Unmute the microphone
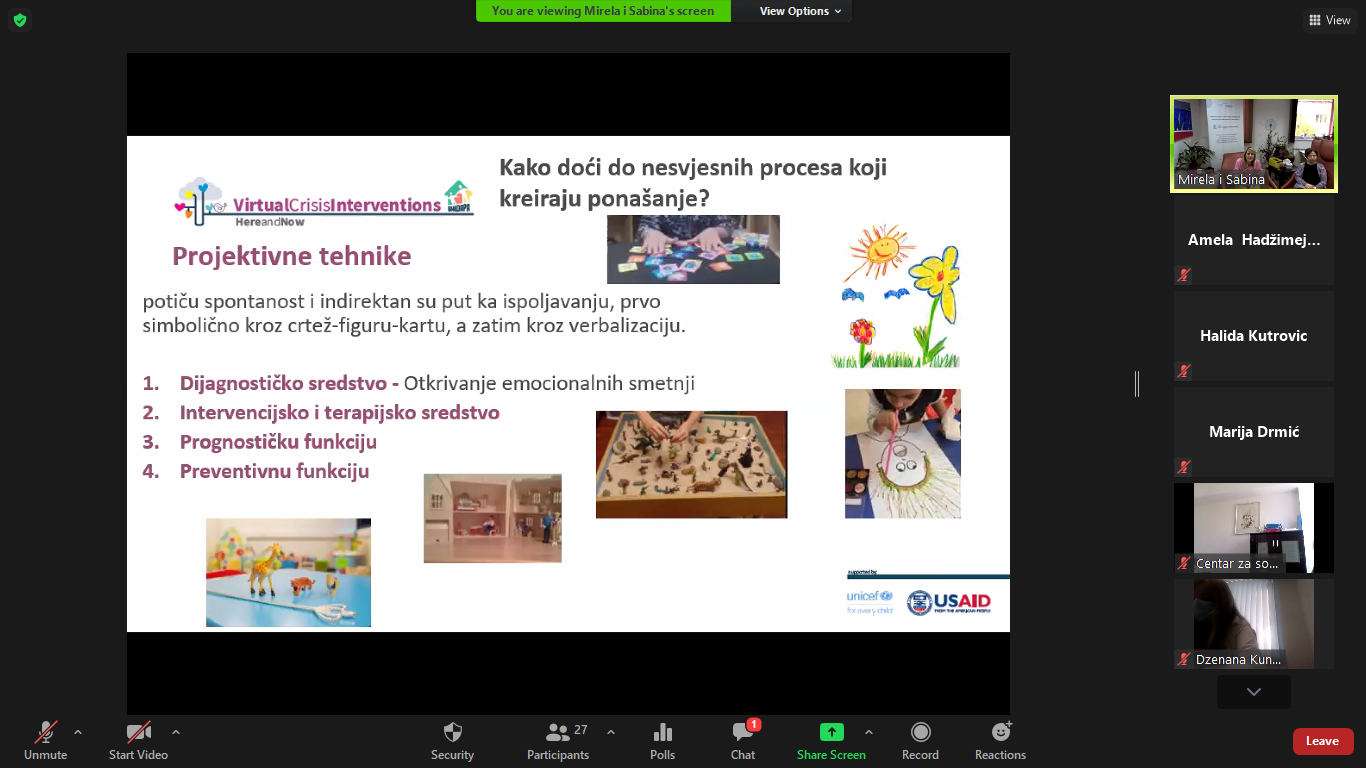 pos(45,732)
